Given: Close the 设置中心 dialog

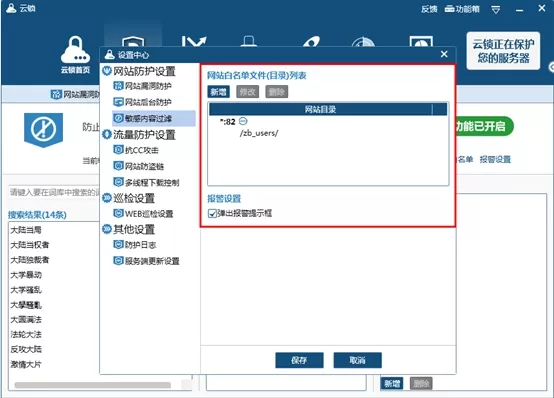Looking at the screenshot, I should coord(444,54).
